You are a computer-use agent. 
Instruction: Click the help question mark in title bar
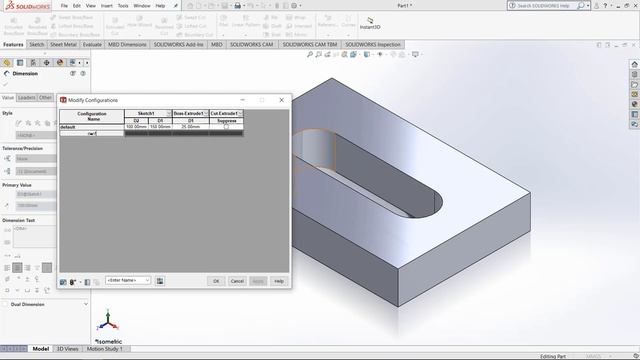point(605,6)
